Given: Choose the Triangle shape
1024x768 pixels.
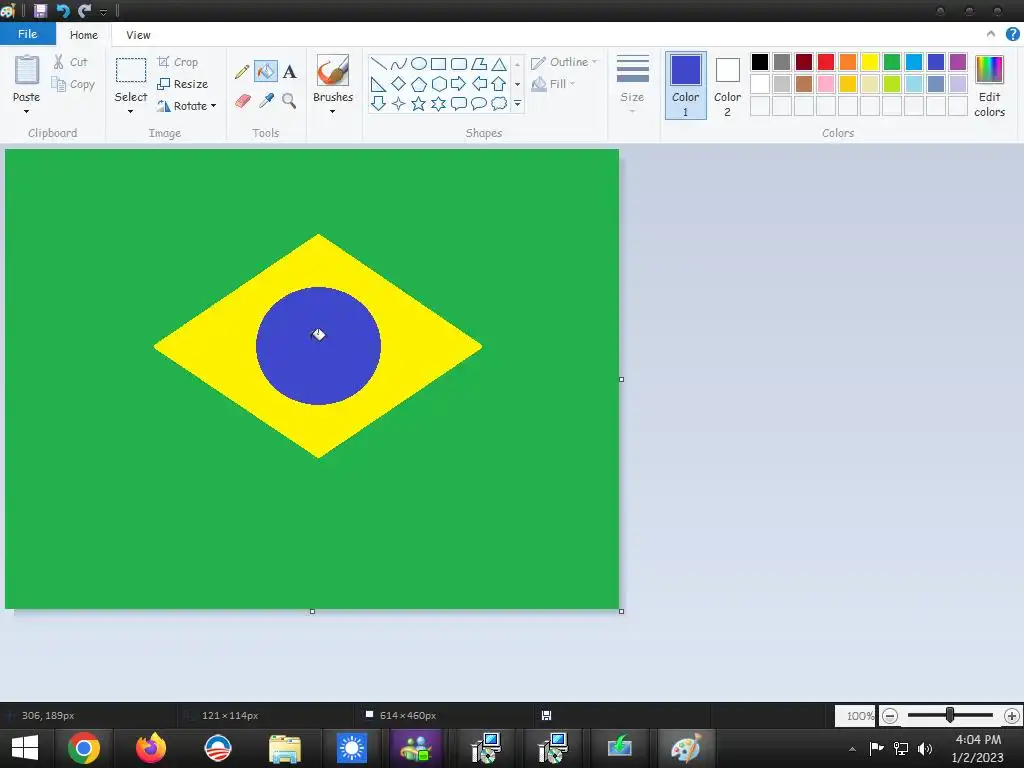Looking at the screenshot, I should point(500,63).
